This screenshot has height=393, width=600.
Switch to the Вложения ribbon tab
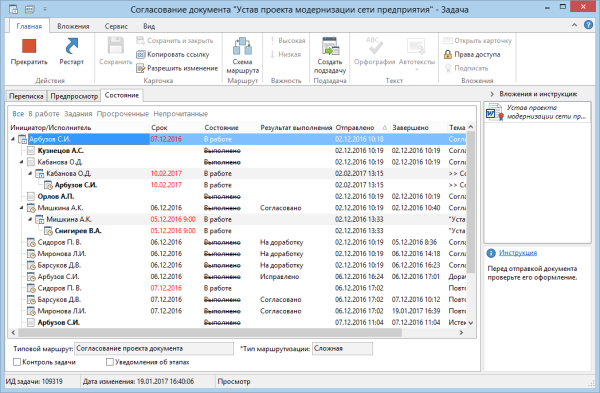pyautogui.click(x=73, y=26)
